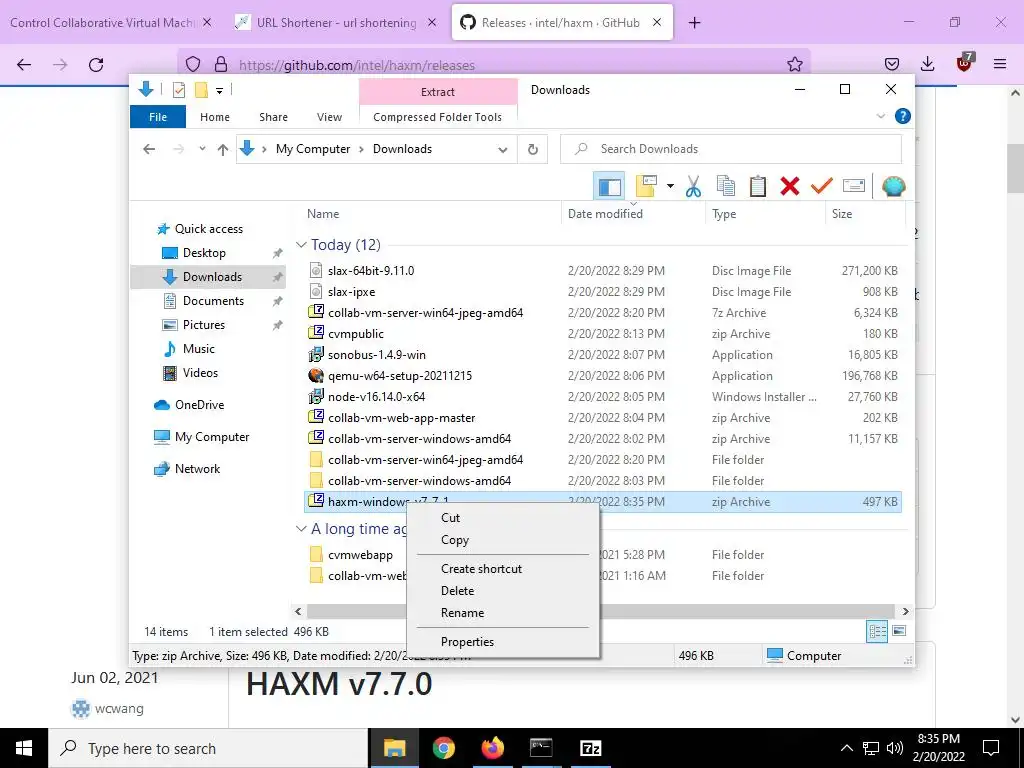Click the Classic Shell settings icon
This screenshot has width=1024, height=768.
pyautogui.click(x=893, y=187)
